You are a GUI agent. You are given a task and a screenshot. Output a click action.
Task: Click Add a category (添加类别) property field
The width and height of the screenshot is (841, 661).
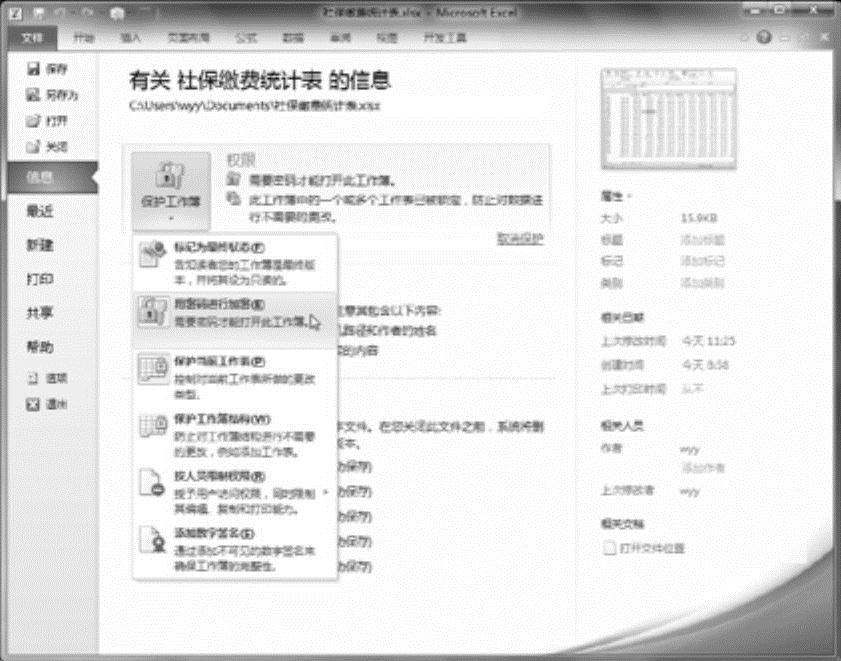pyautogui.click(x=703, y=283)
